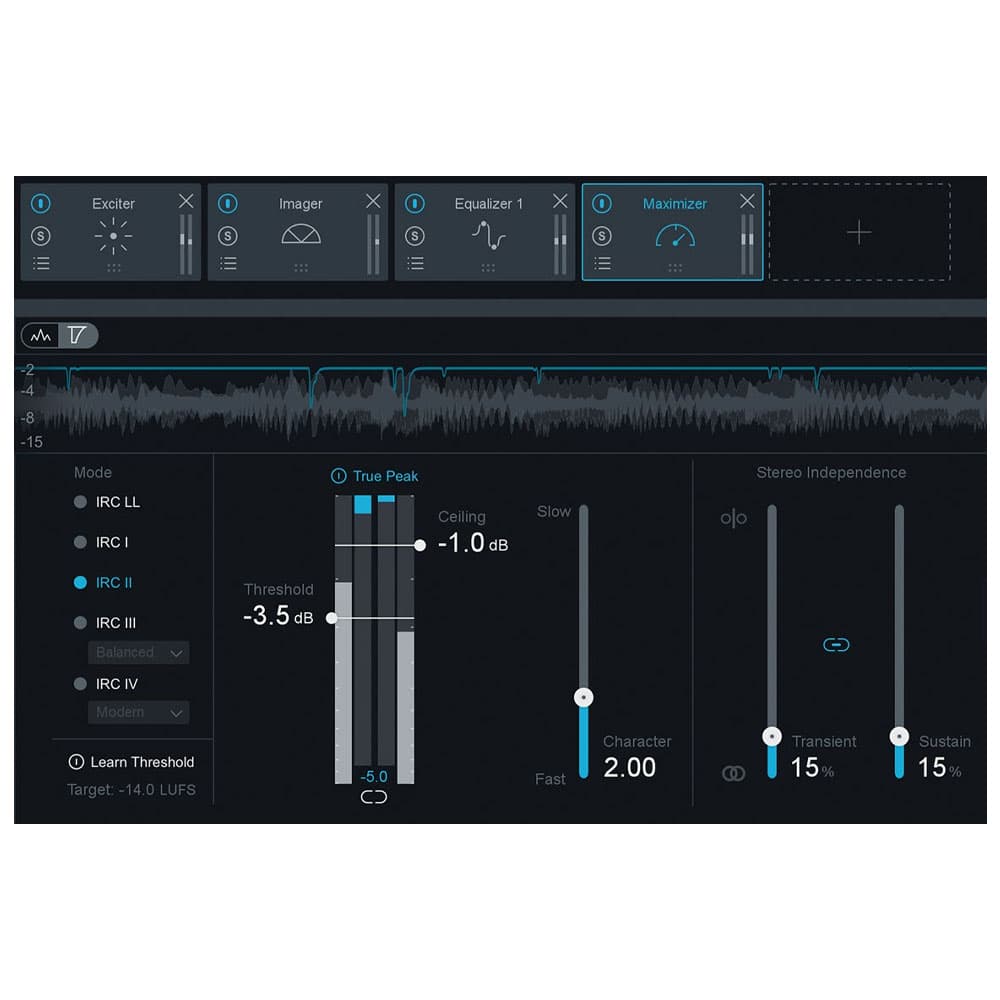Solo the Imager module

(228, 236)
